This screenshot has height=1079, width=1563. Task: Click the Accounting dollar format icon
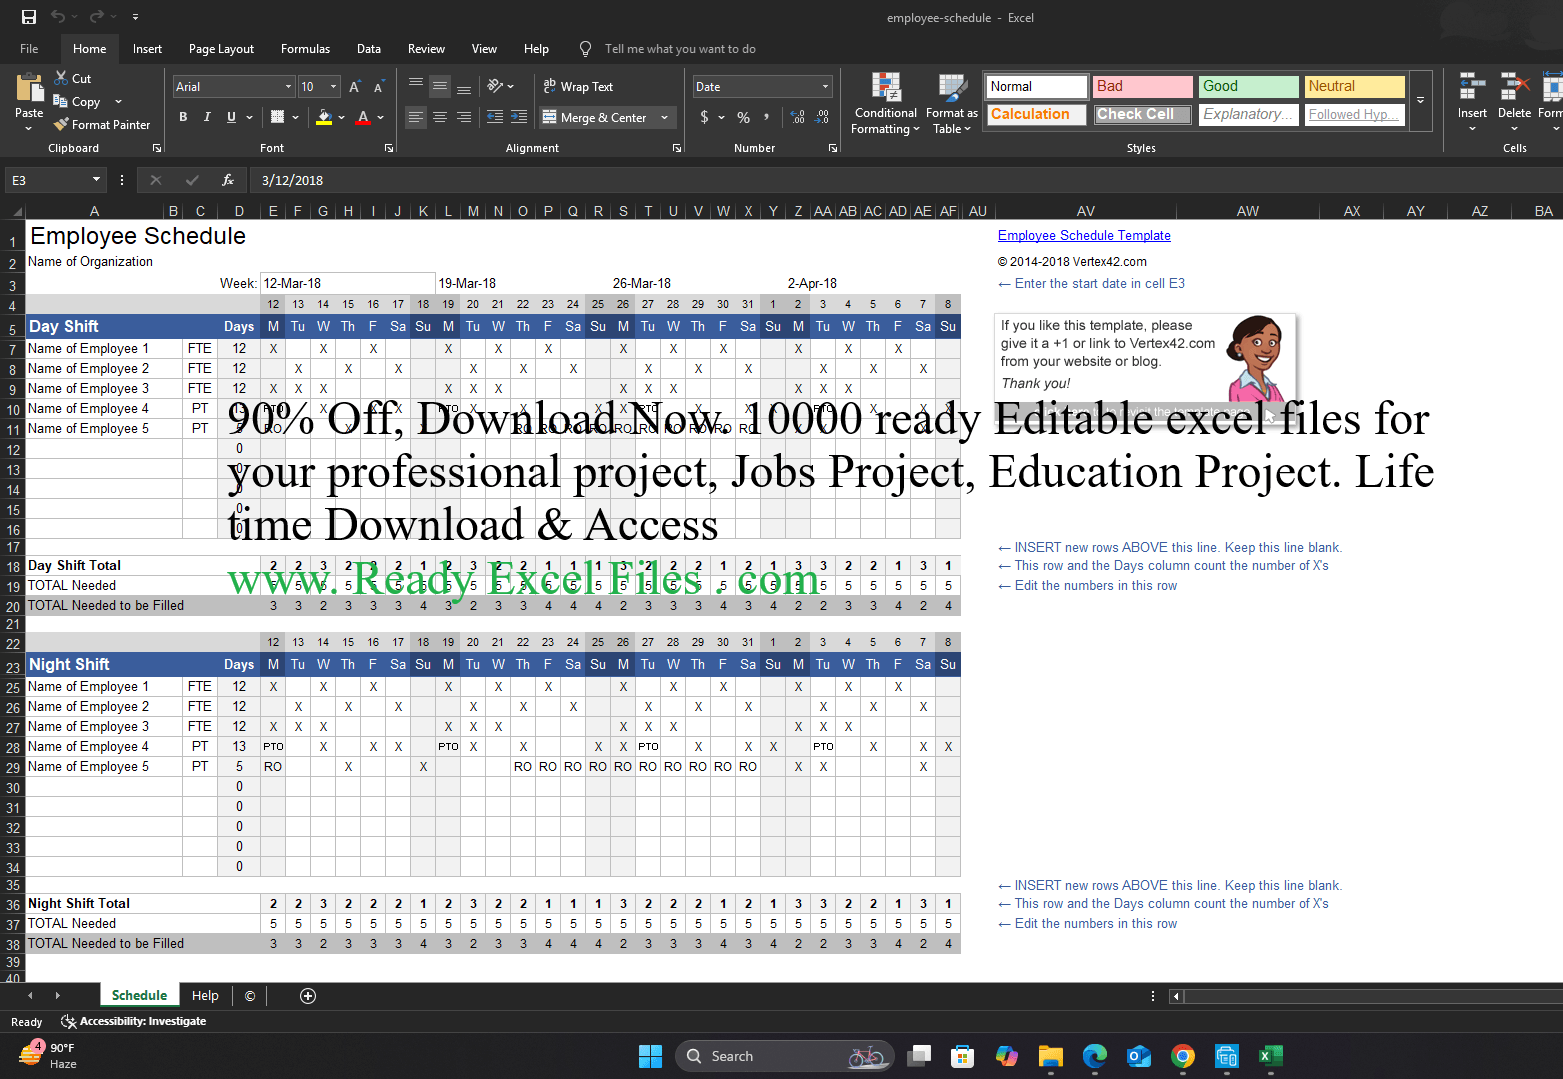point(704,117)
